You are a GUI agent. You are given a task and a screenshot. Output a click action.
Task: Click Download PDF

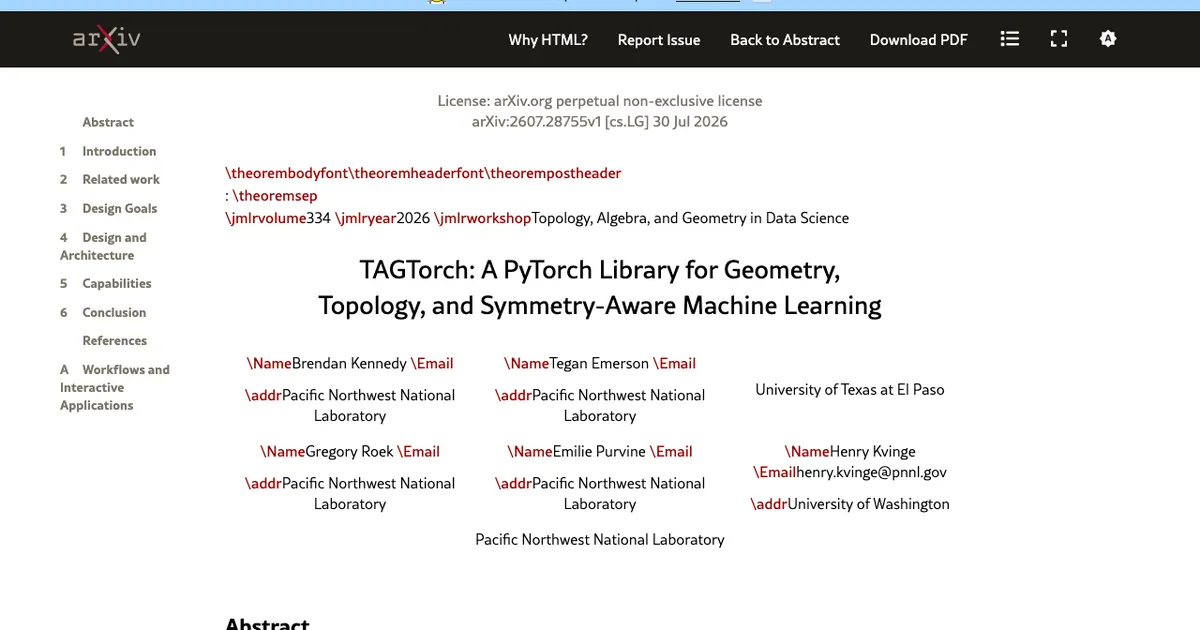(919, 40)
